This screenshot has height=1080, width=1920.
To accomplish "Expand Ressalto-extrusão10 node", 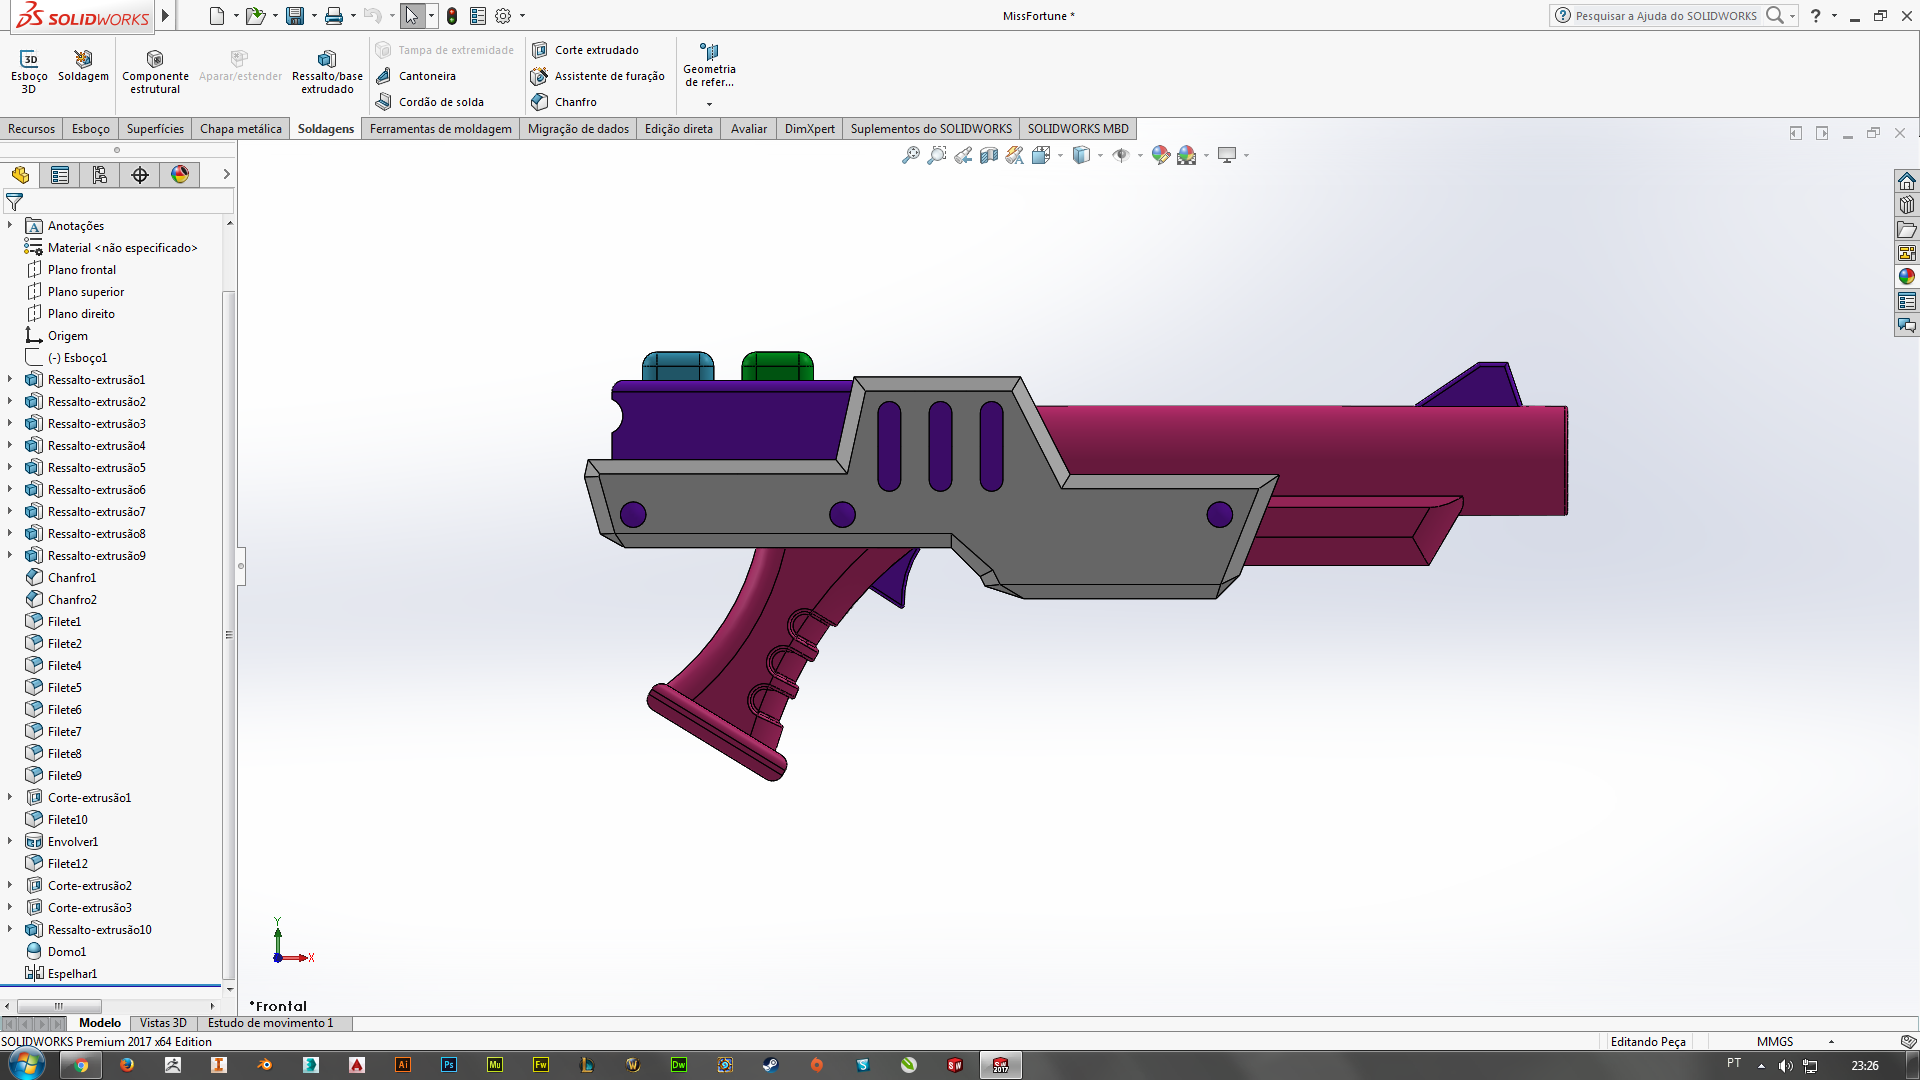I will pyautogui.click(x=10, y=930).
